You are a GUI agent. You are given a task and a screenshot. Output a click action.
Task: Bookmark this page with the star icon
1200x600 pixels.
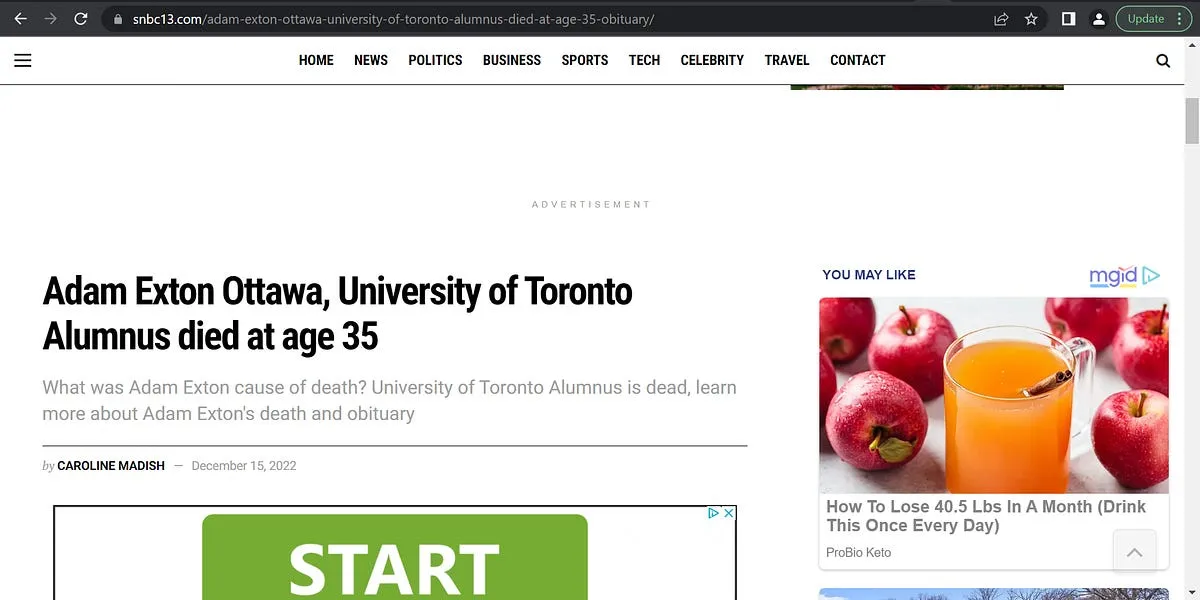pyautogui.click(x=1032, y=19)
